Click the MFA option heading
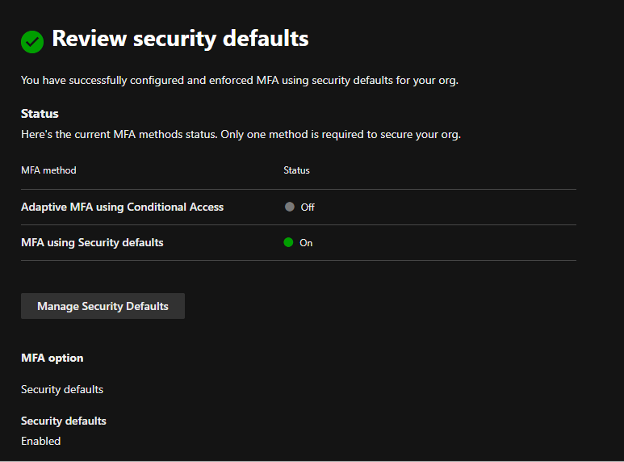 pyautogui.click(x=52, y=357)
